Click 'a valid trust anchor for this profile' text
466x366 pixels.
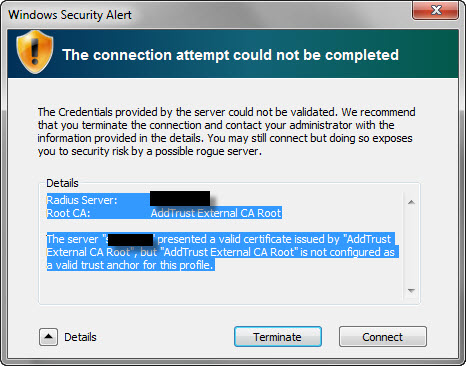click(x=130, y=265)
